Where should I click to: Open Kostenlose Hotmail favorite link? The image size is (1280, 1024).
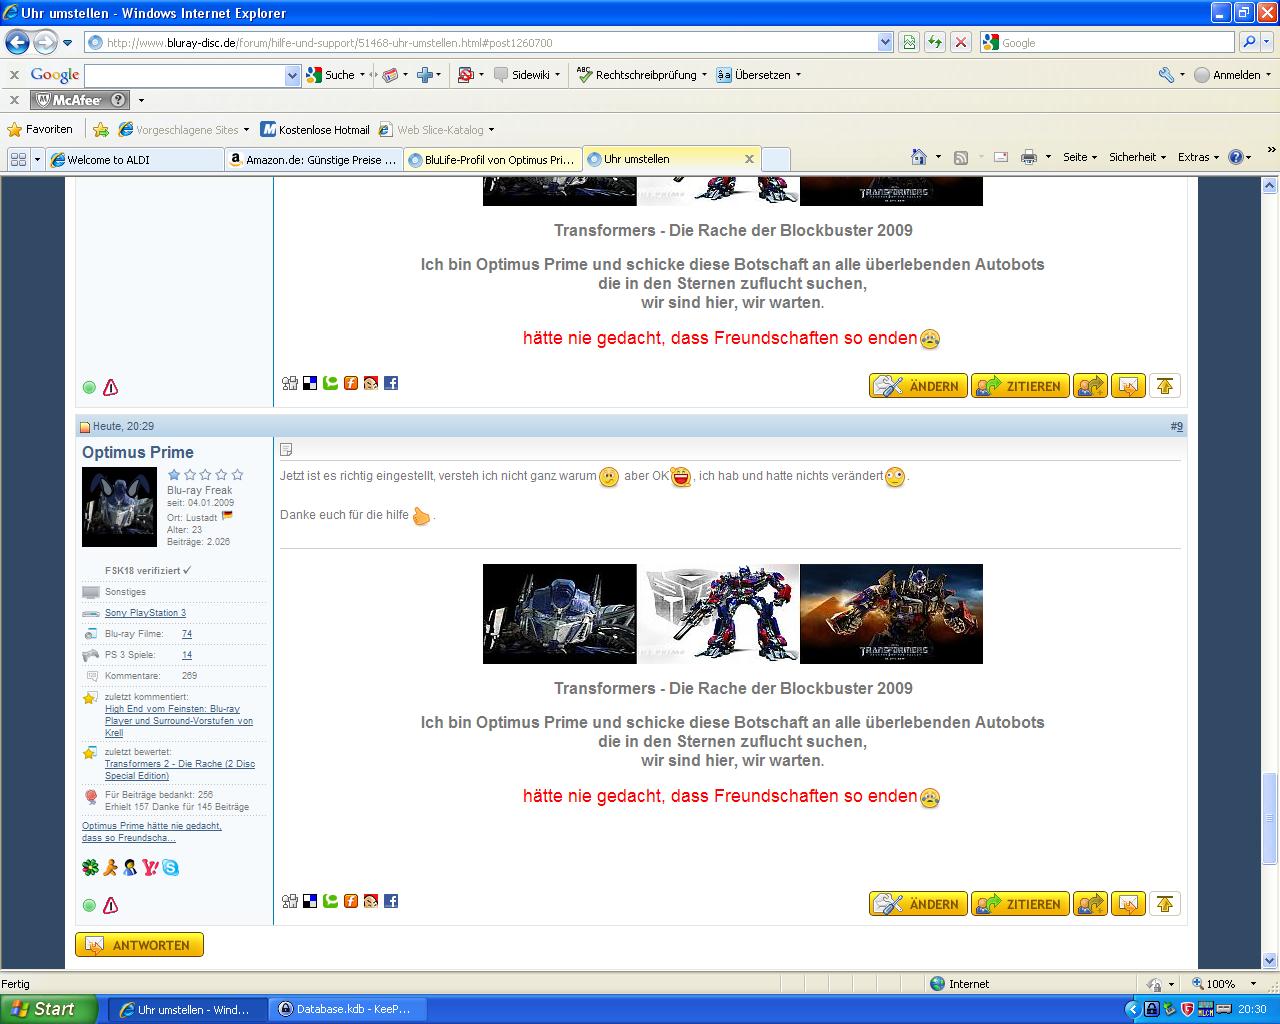(x=315, y=129)
